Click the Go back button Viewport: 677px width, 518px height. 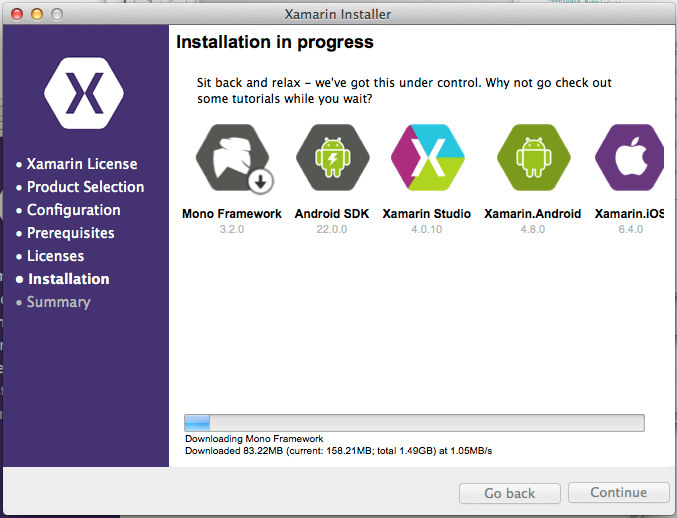coord(509,493)
